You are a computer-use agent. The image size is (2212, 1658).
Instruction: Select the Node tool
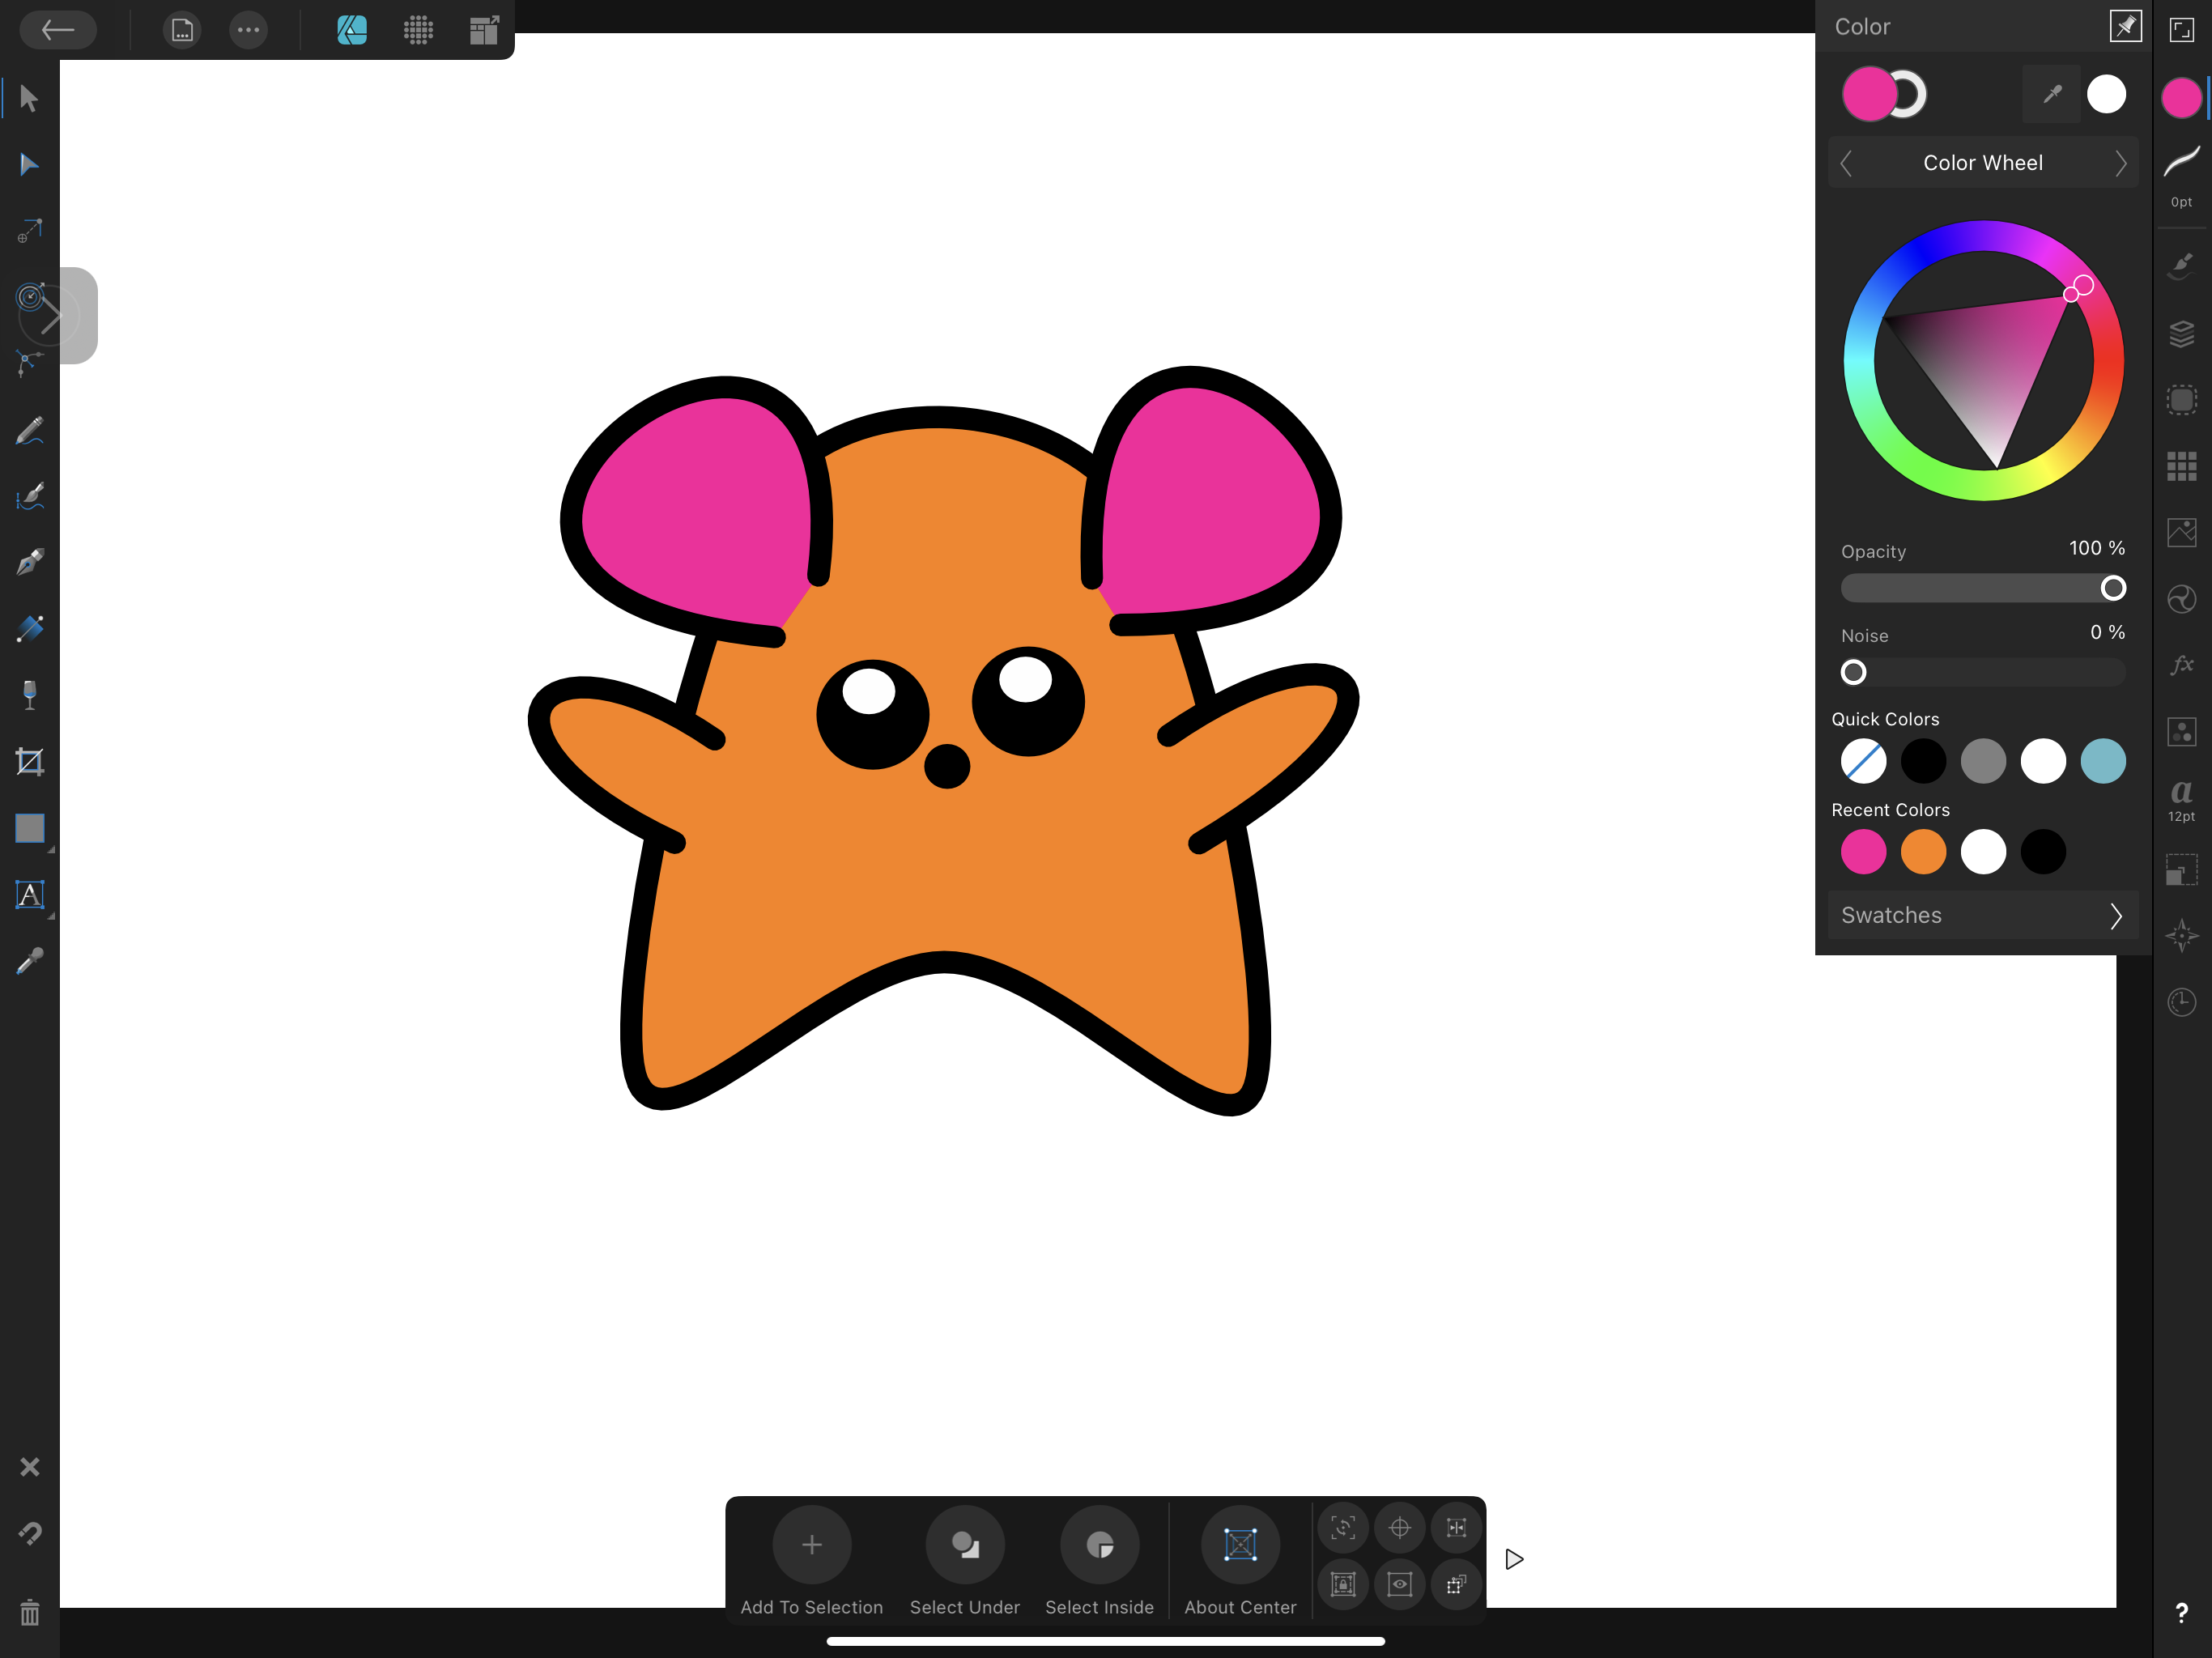pyautogui.click(x=29, y=165)
